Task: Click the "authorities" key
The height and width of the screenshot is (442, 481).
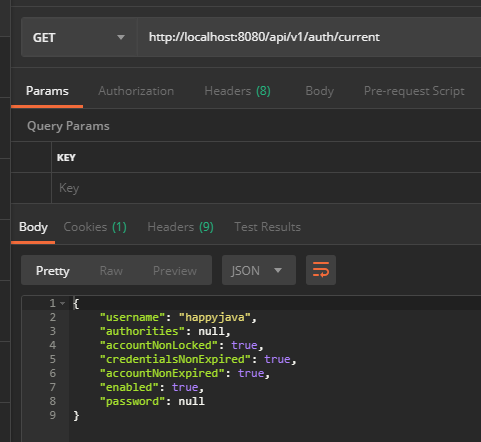Action: 142,331
